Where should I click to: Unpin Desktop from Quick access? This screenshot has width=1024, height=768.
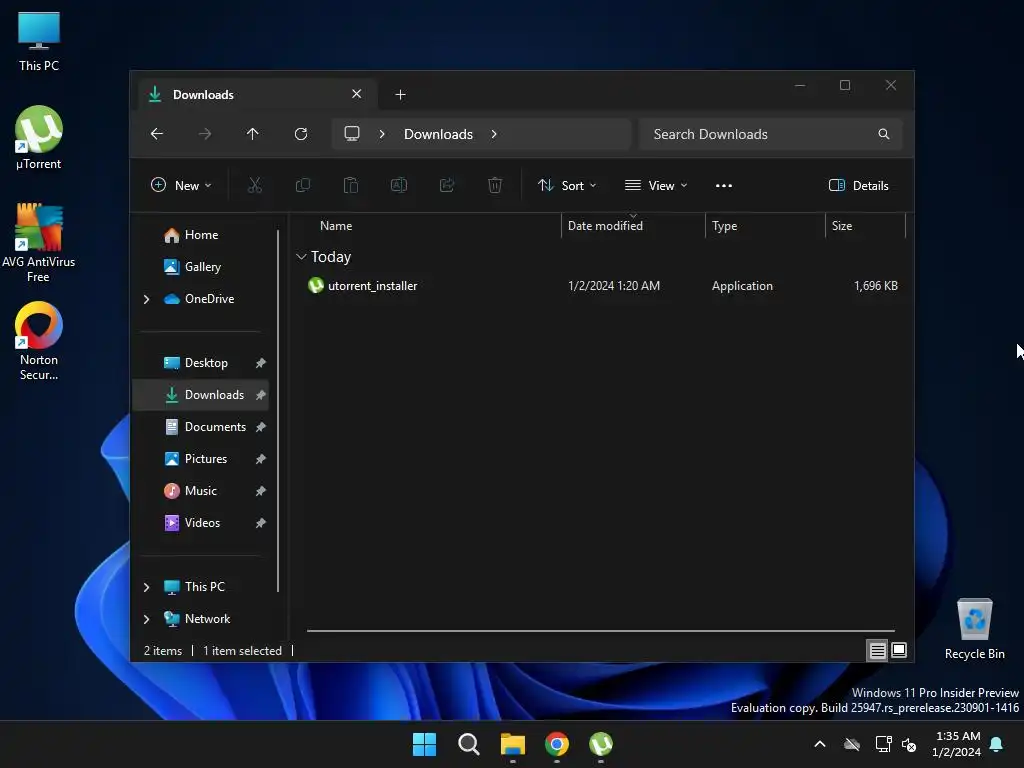point(261,363)
